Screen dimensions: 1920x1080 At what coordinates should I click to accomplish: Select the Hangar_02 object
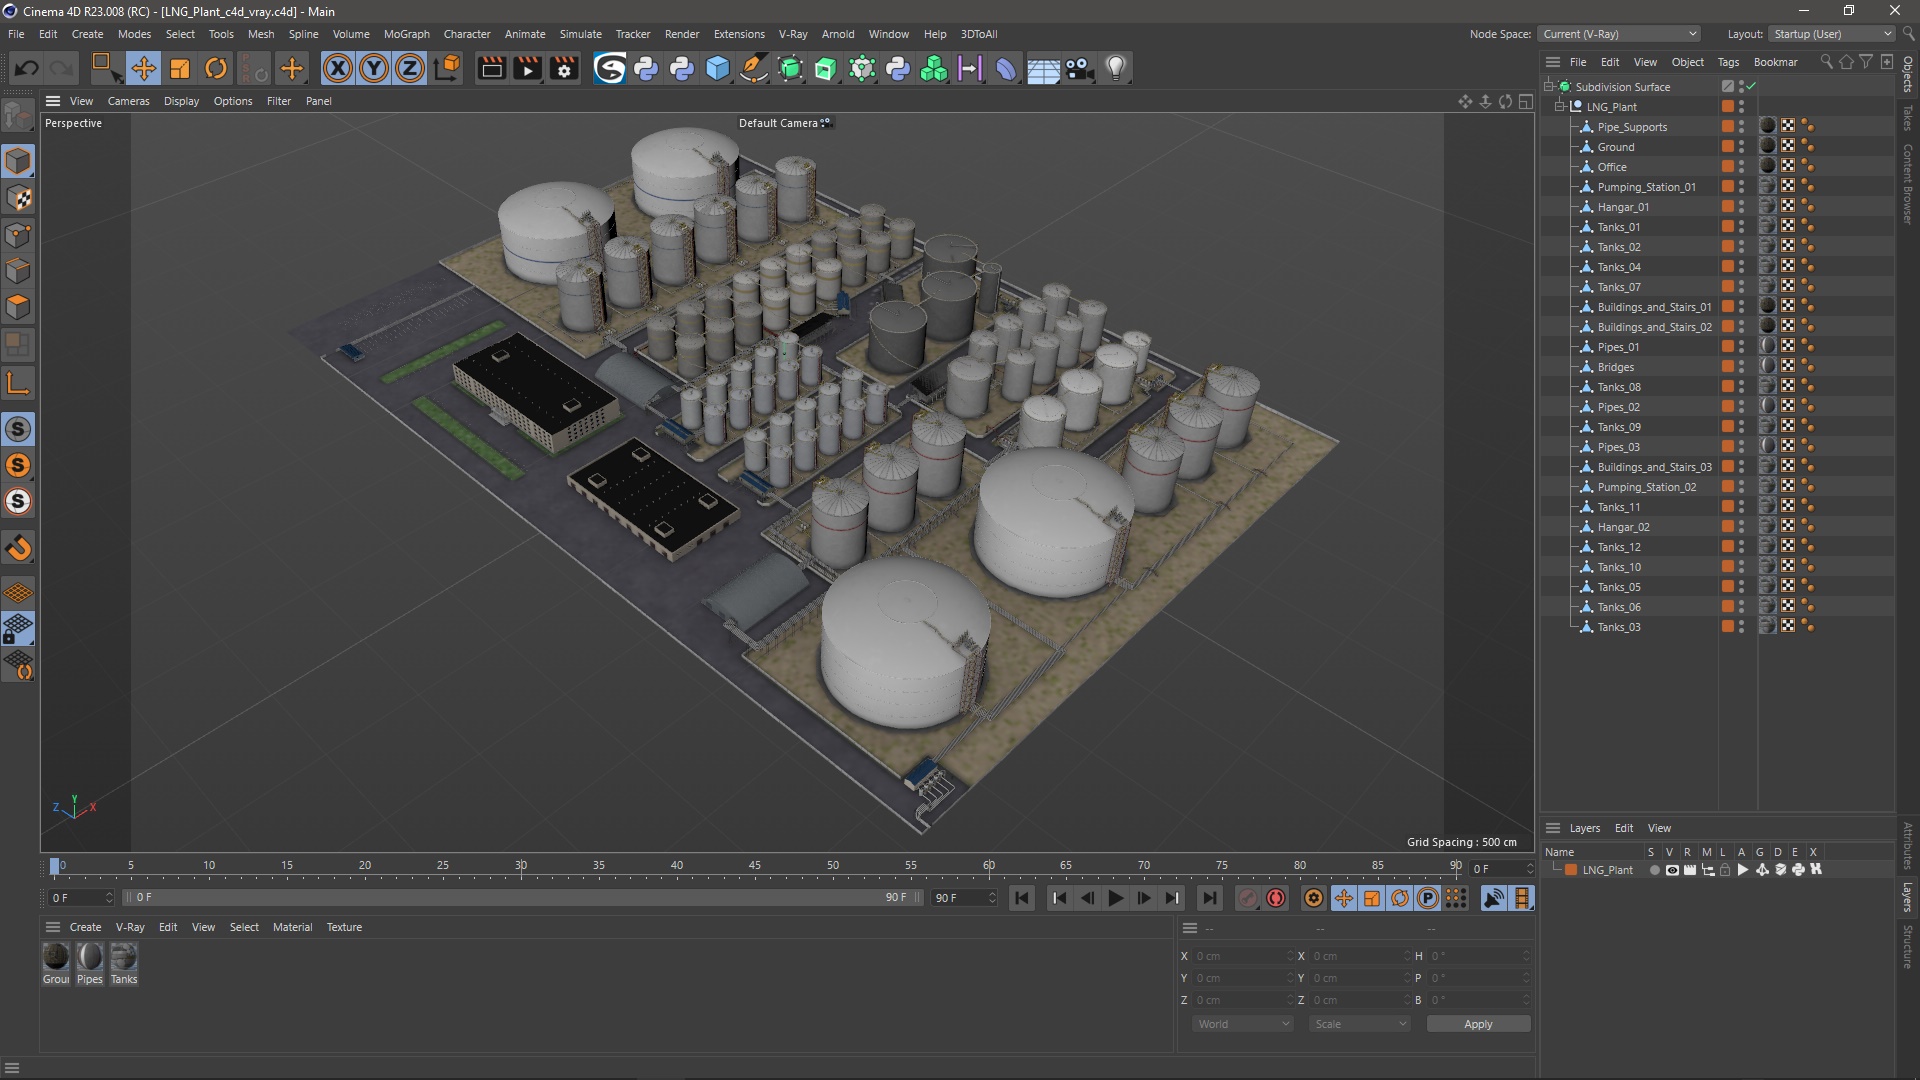(1623, 527)
